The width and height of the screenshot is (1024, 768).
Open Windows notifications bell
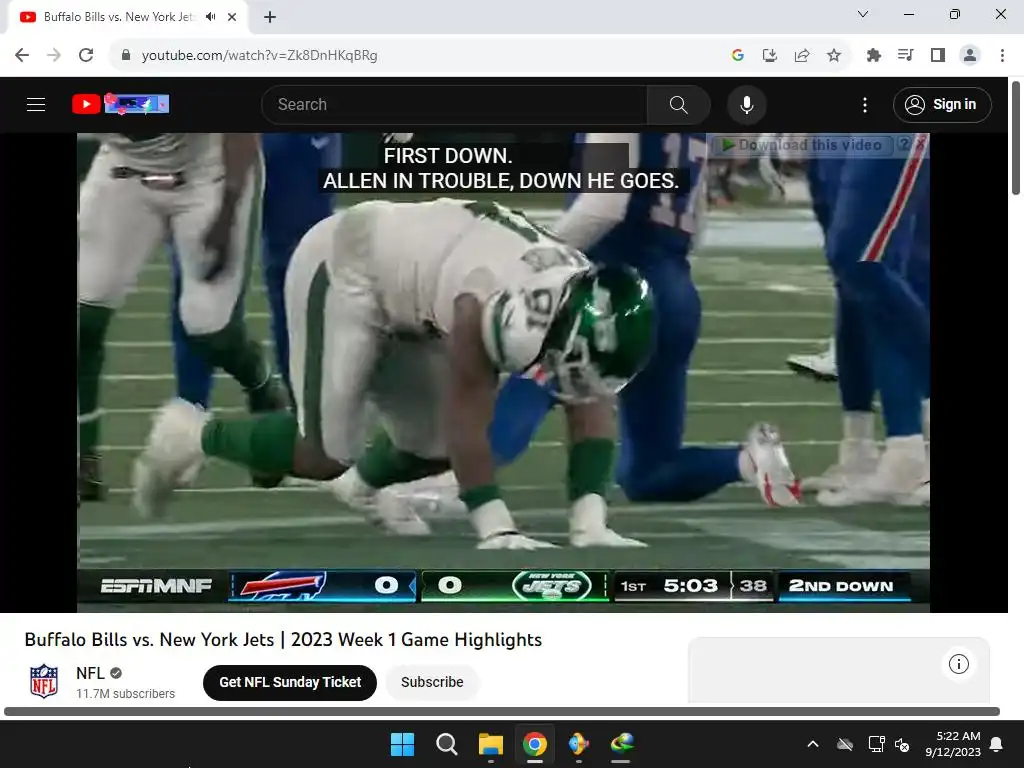pos(997,744)
